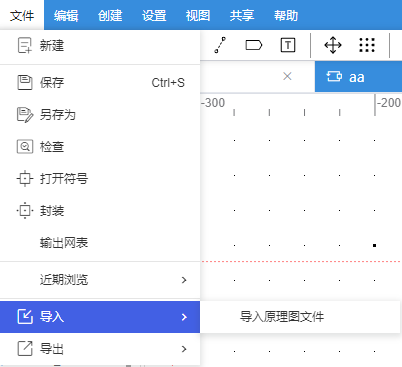This screenshot has width=402, height=367.
Task: Open the 文件 menu
Action: coord(22,15)
